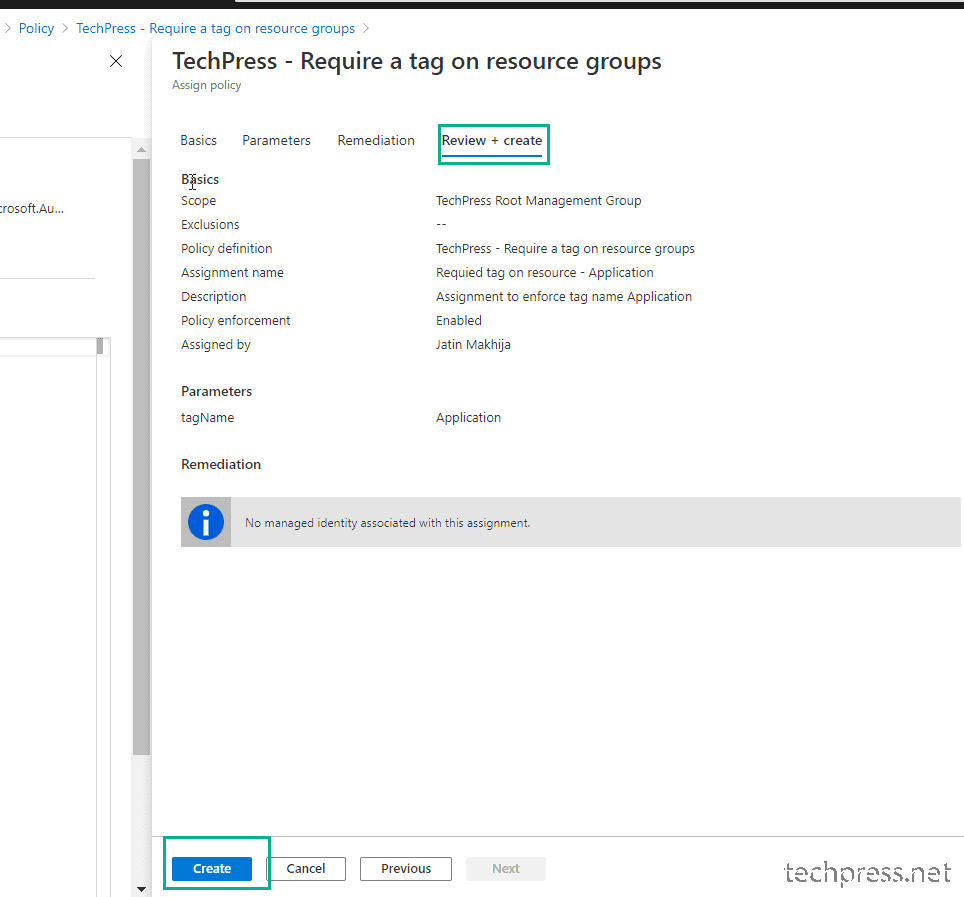
Task: Click the Application parameter value
Action: 468,417
